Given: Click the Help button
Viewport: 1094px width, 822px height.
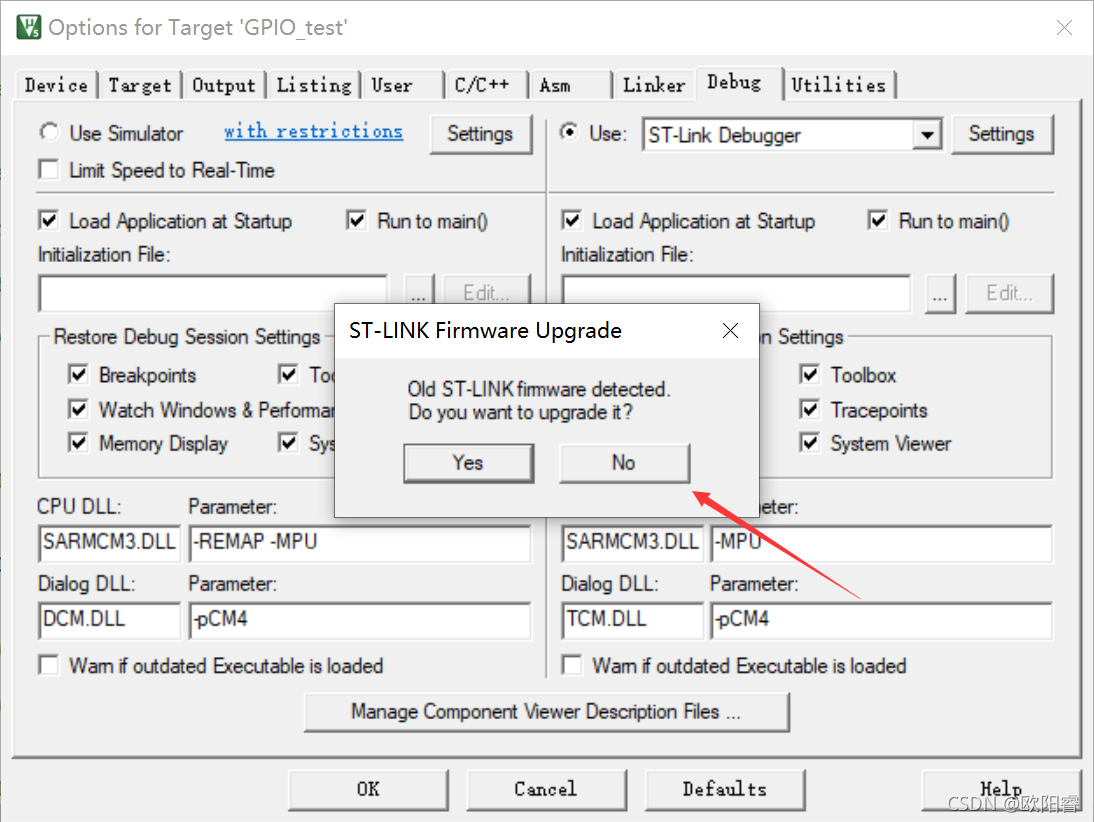Looking at the screenshot, I should pyautogui.click(x=1001, y=790).
